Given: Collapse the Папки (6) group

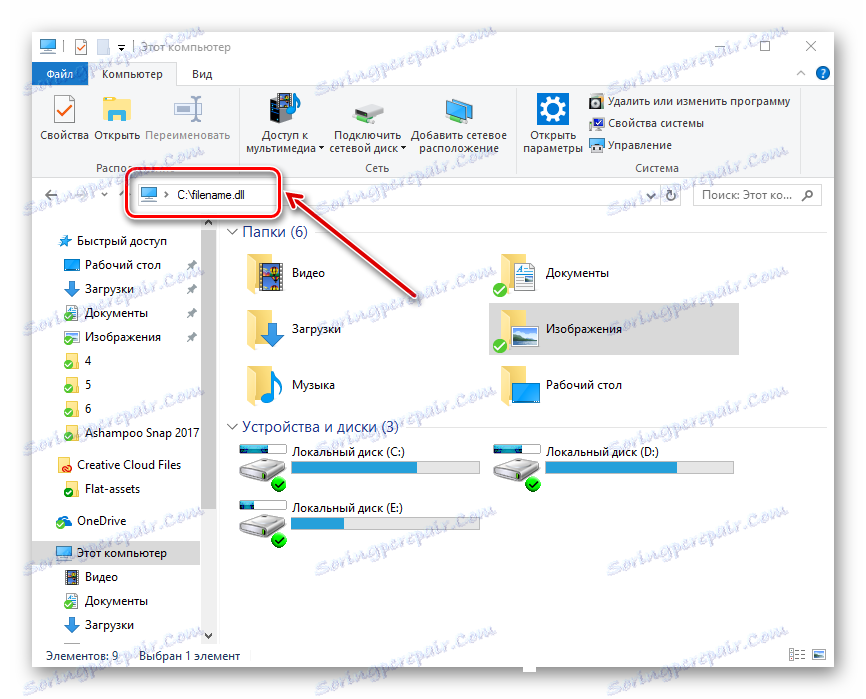Looking at the screenshot, I should [x=232, y=232].
